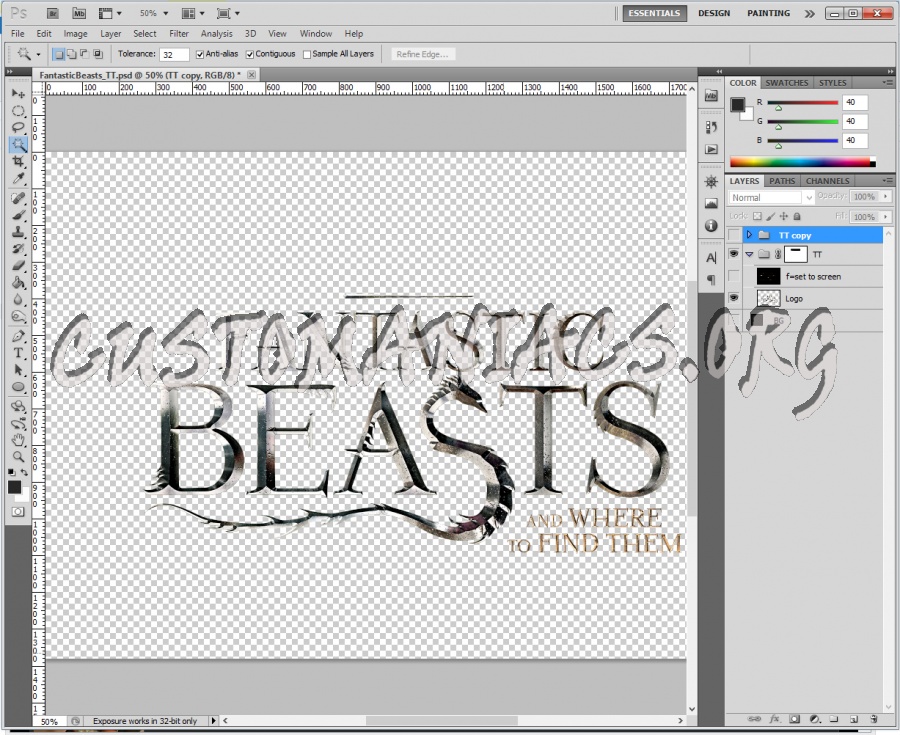The image size is (900, 735).
Task: Select the Eraser tool
Action: click(x=18, y=266)
